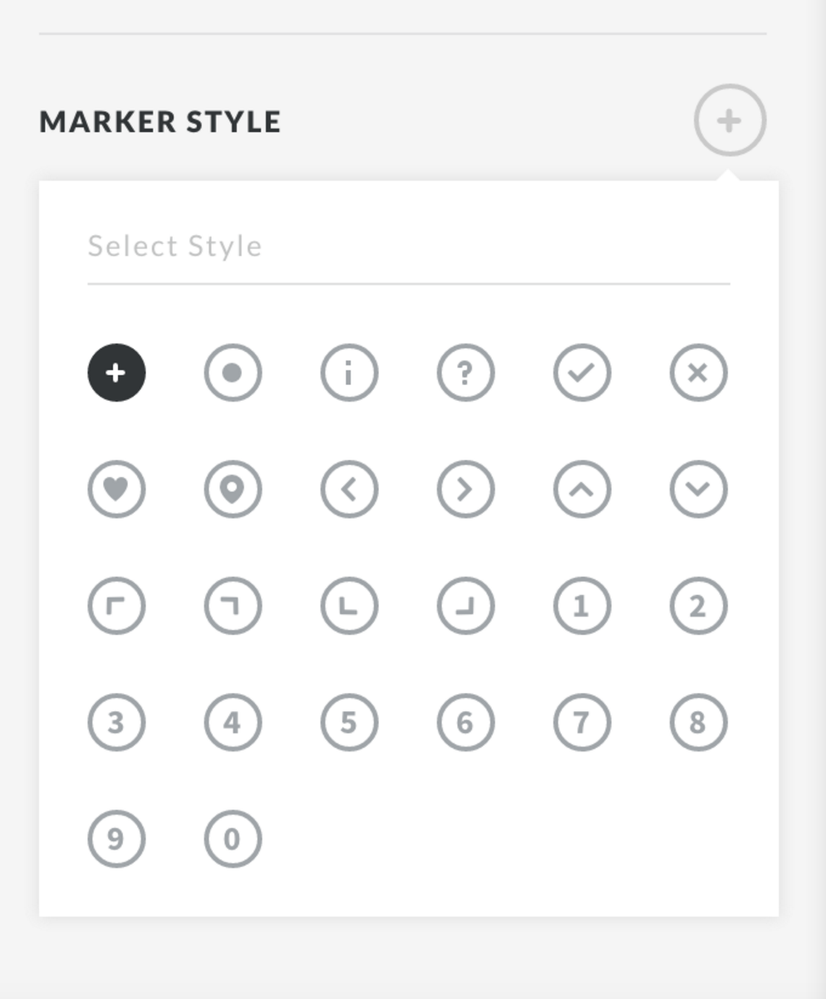This screenshot has width=826, height=999.
Task: Select the plus marker style icon
Action: tap(116, 373)
